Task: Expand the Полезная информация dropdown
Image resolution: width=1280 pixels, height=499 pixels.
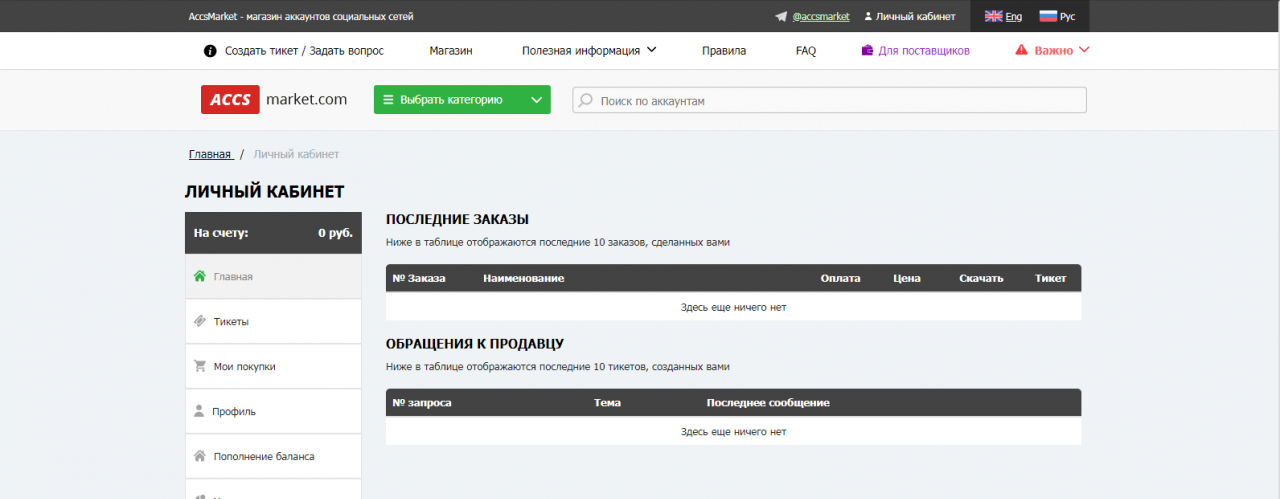Action: [651, 50]
